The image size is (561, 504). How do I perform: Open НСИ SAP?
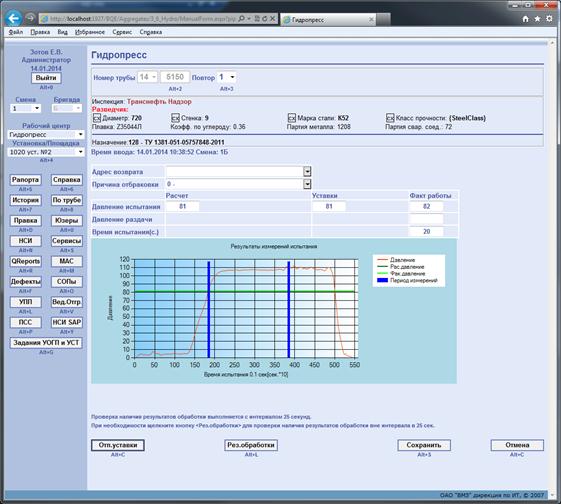(67, 323)
